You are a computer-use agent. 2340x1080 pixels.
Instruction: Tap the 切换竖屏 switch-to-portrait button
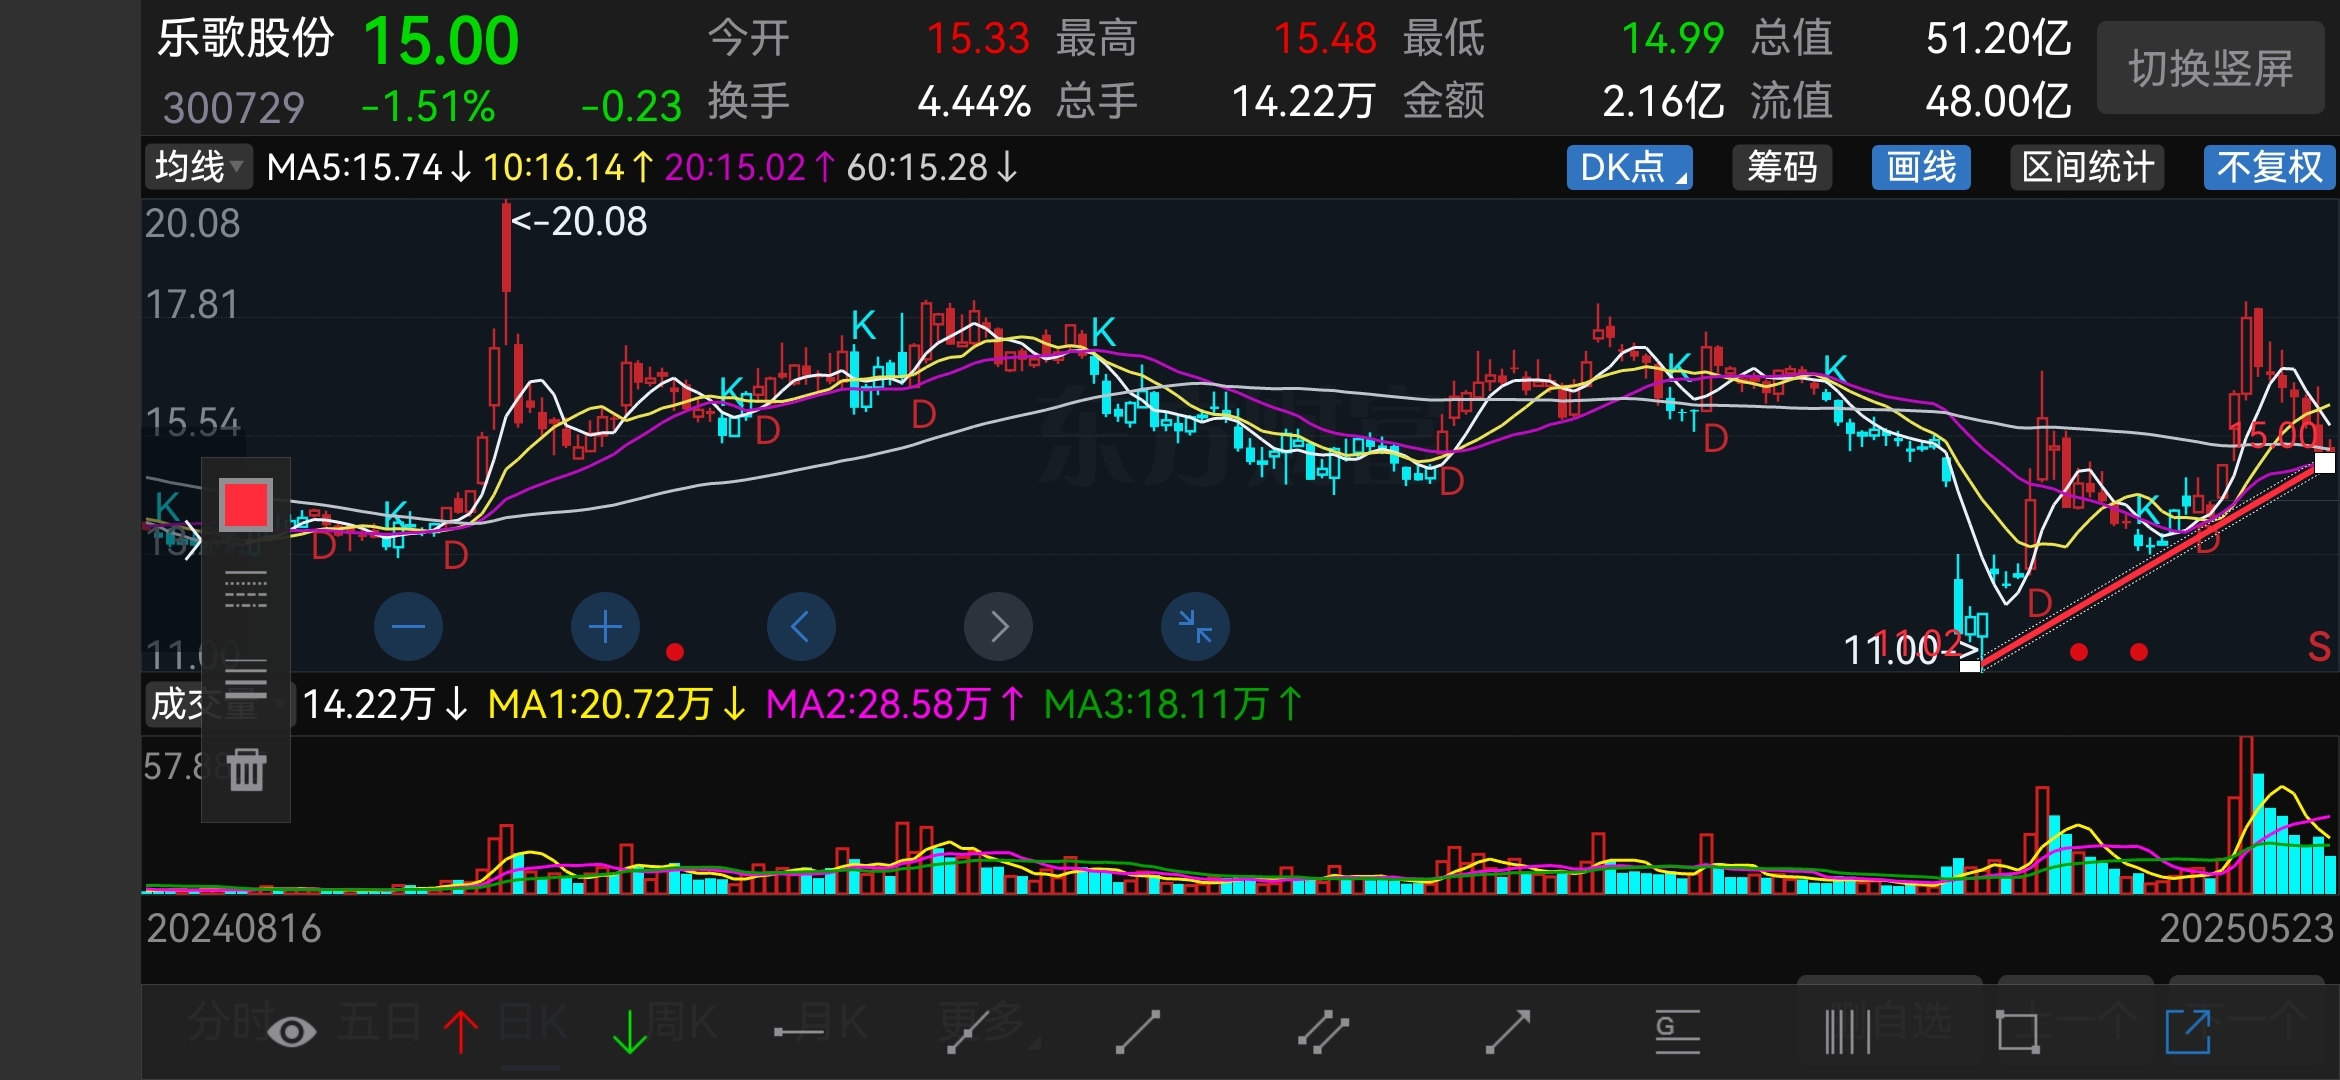2211,68
